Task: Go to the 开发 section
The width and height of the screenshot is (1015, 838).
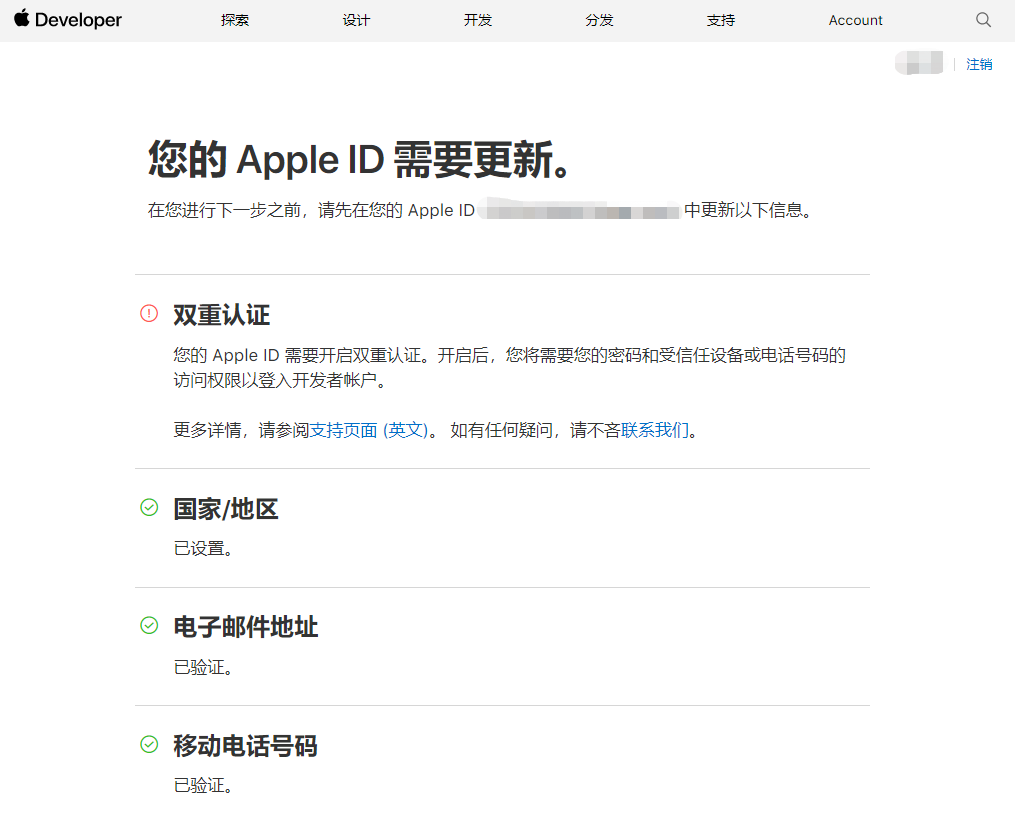Action: [478, 20]
